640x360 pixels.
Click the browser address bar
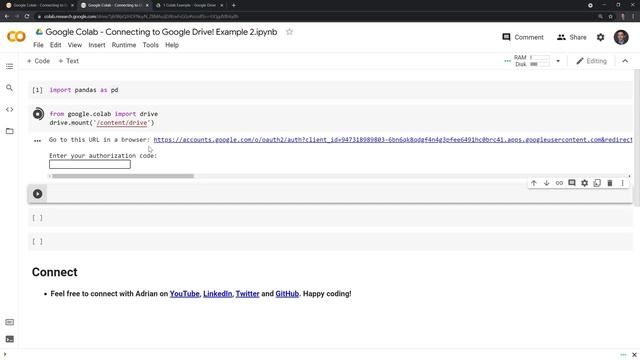coord(314,16)
